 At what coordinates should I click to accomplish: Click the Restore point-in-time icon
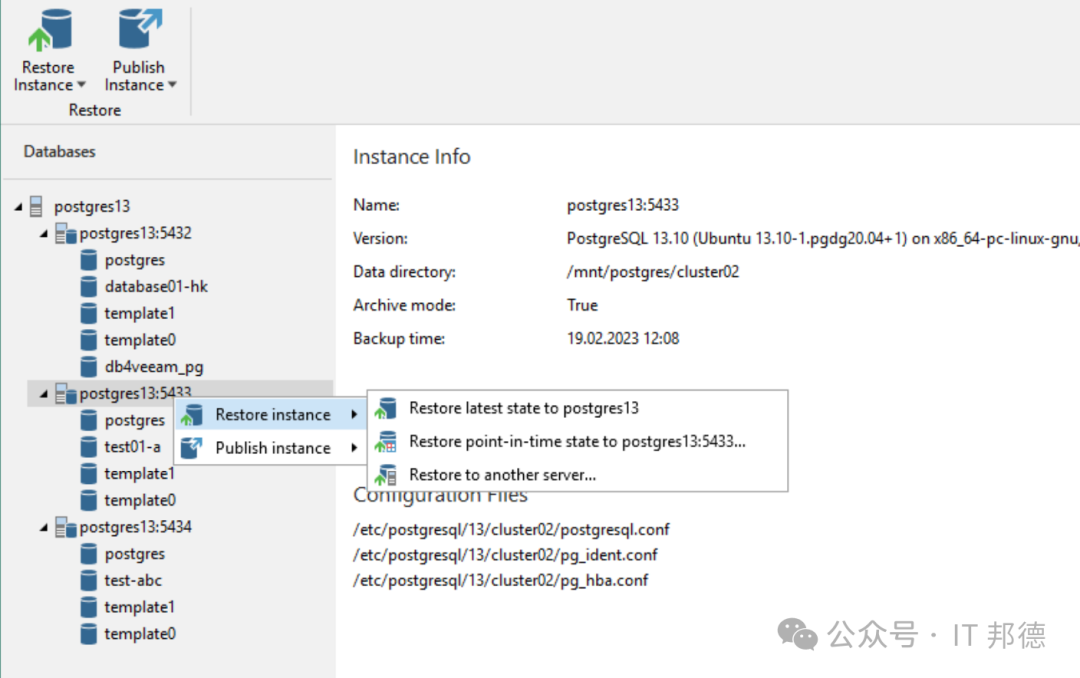click(386, 441)
